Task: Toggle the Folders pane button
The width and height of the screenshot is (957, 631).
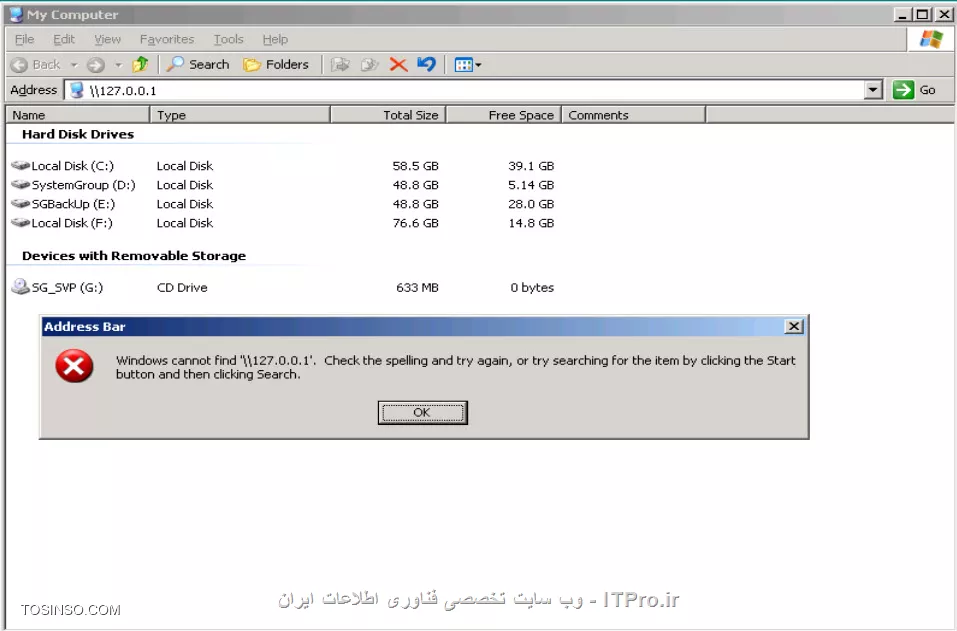Action: [276, 64]
